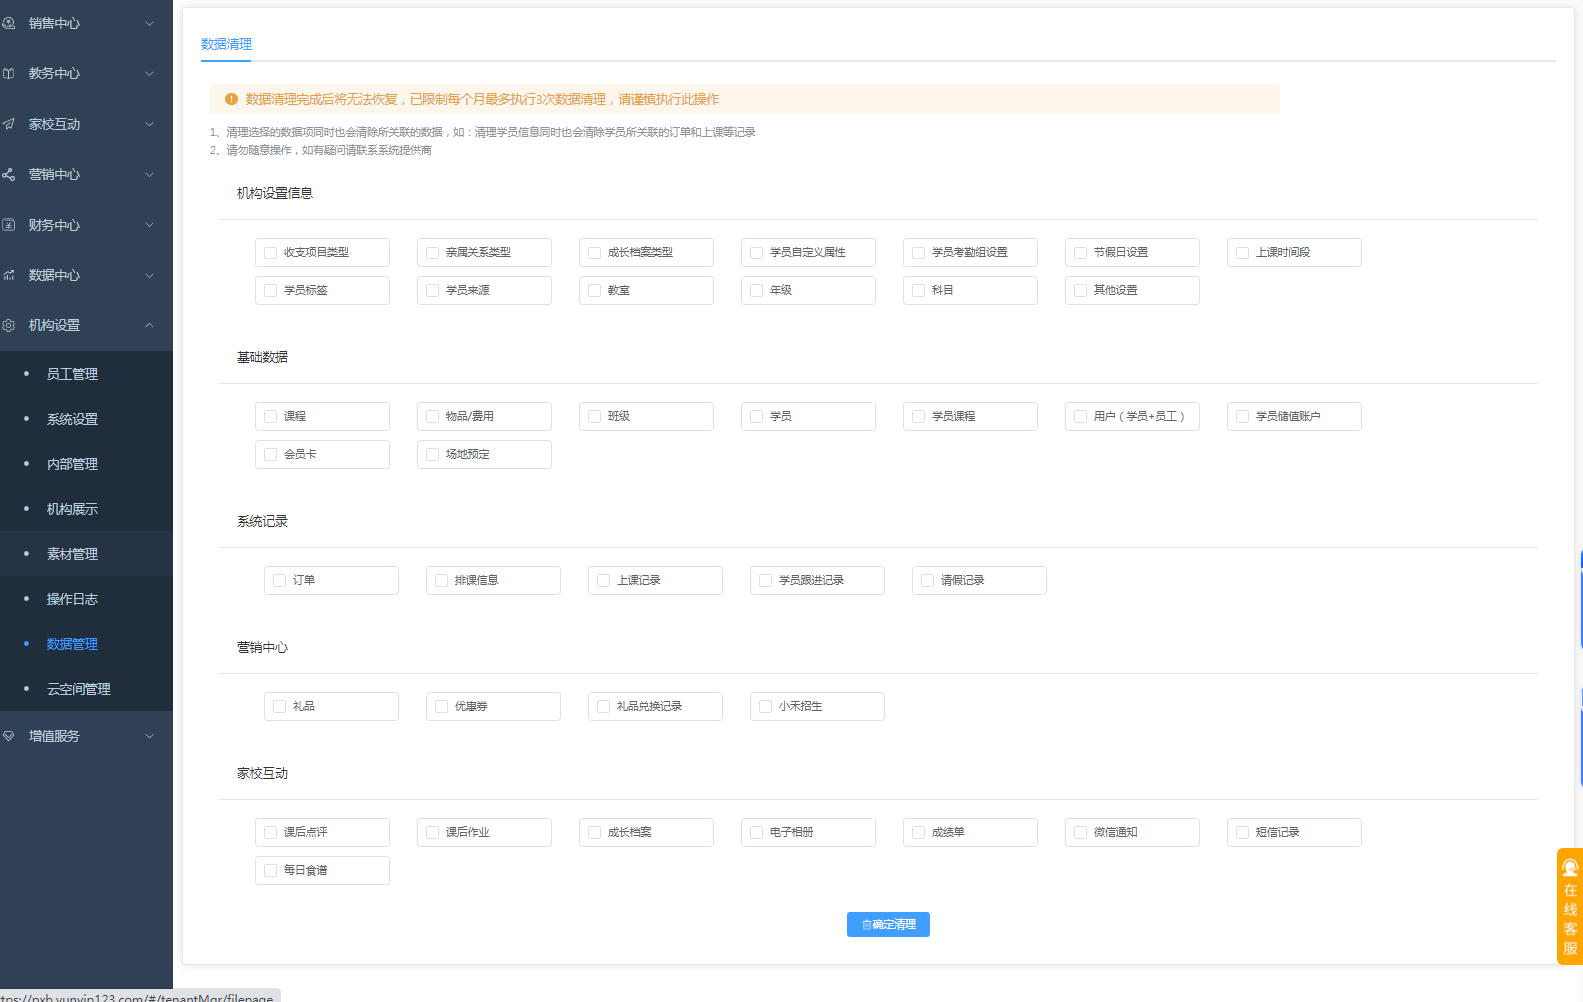Check the 年级 checkbox
Screen dimensions: 1583x1002
click(756, 291)
